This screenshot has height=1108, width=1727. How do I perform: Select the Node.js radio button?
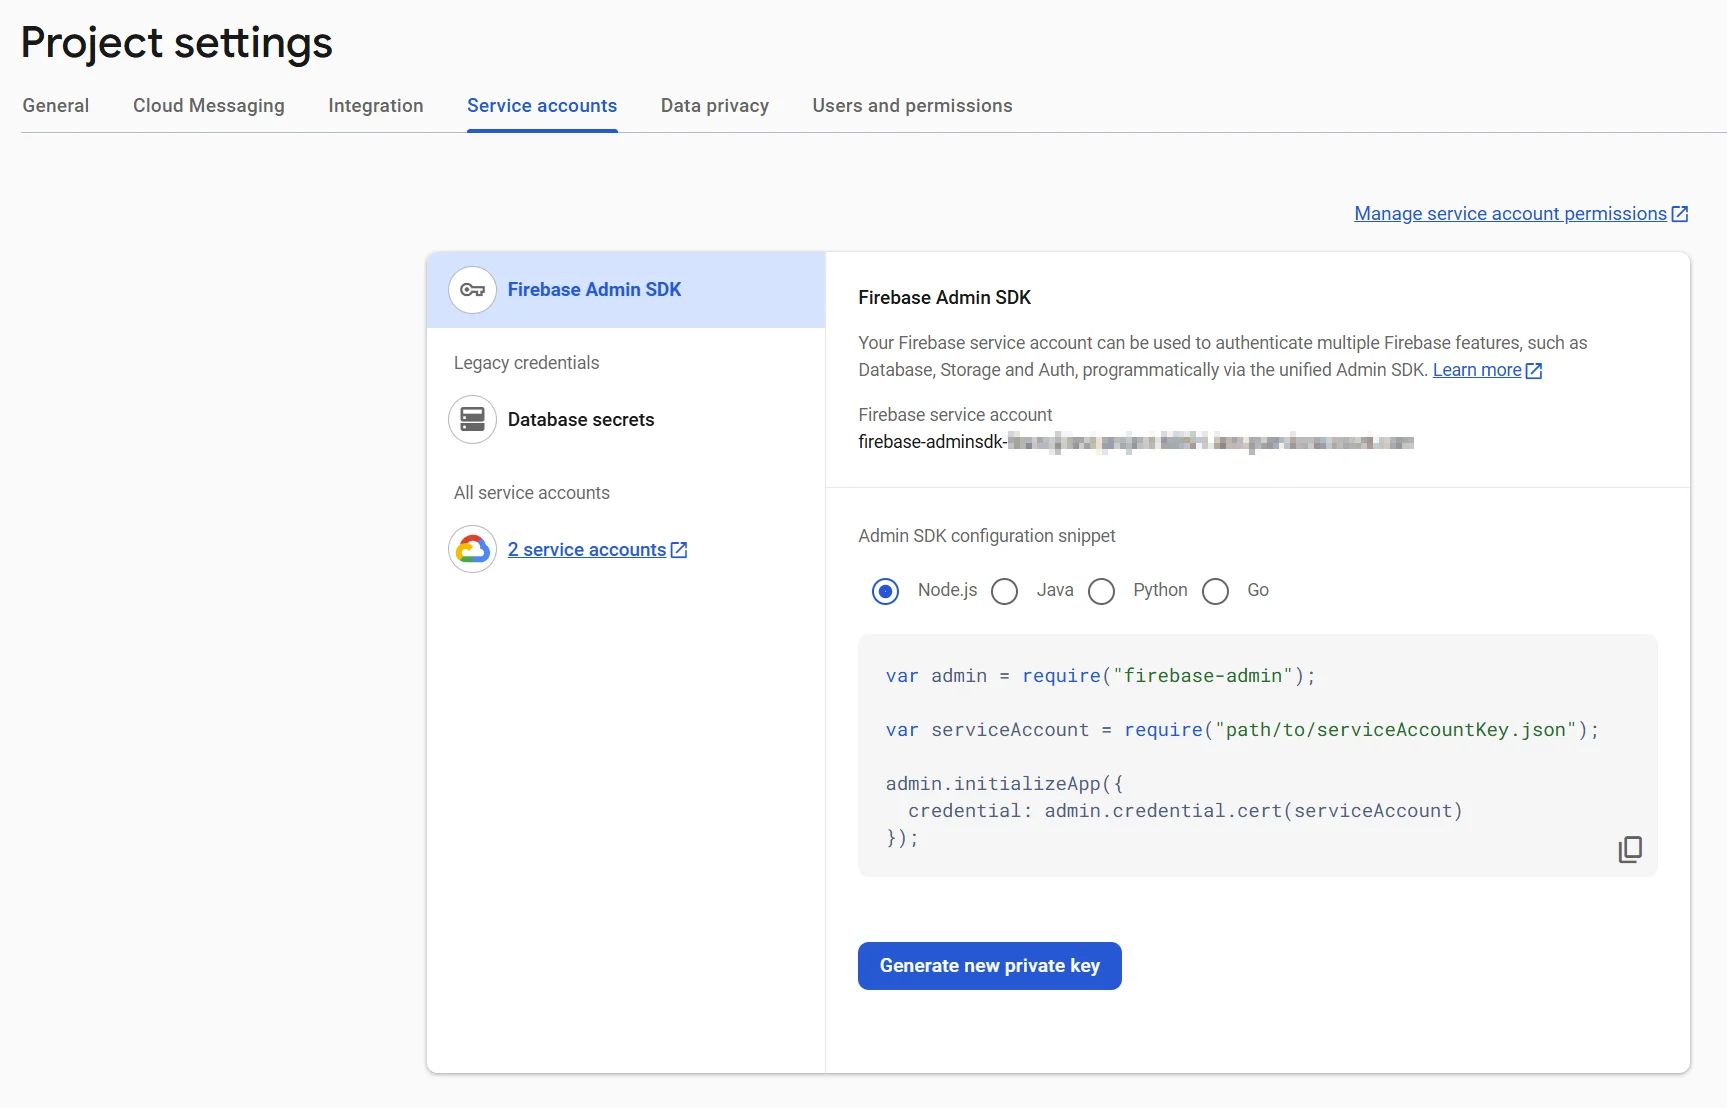tap(885, 591)
